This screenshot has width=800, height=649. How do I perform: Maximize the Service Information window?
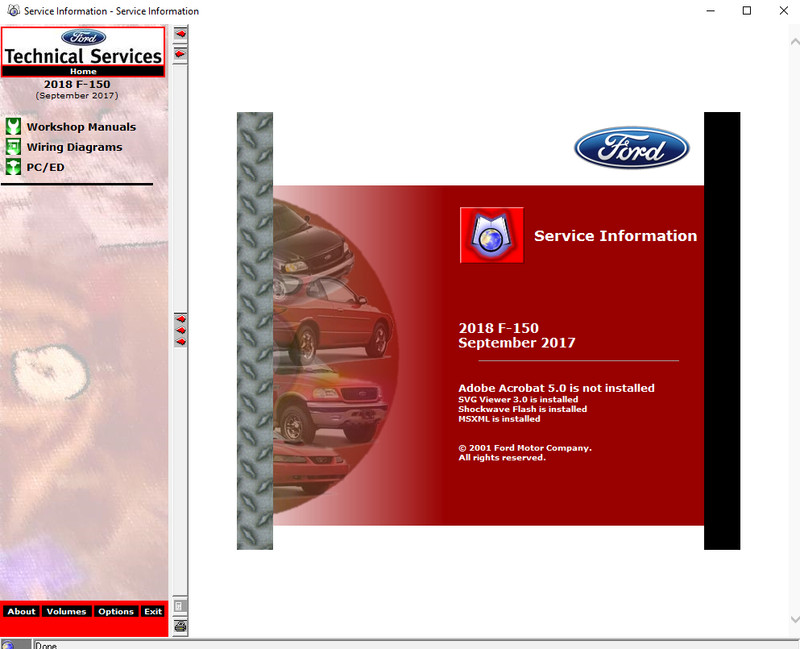[746, 11]
